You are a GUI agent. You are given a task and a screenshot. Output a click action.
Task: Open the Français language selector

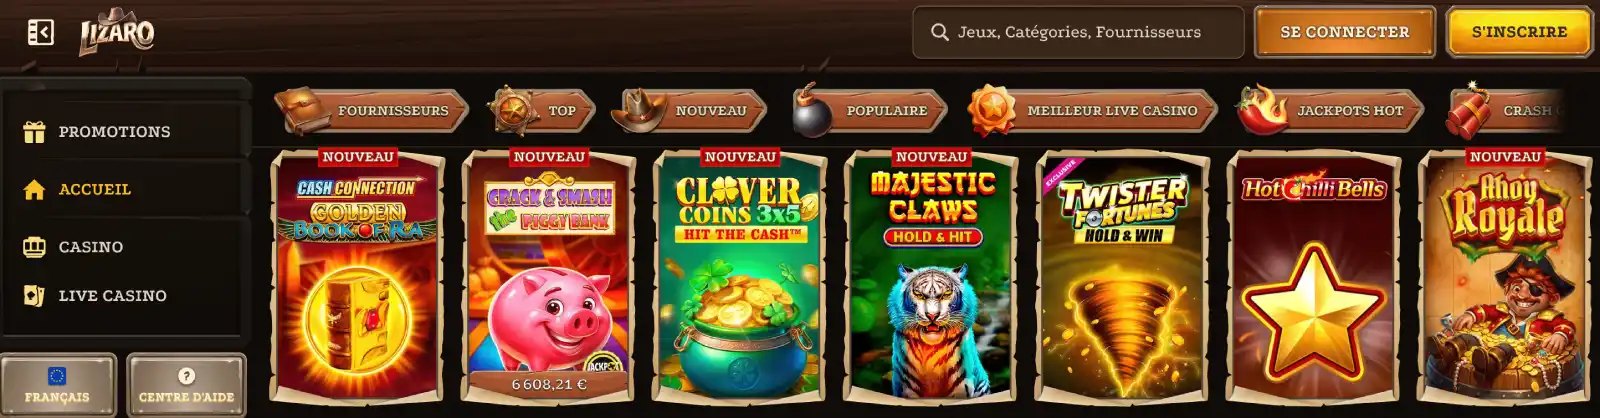pos(57,385)
